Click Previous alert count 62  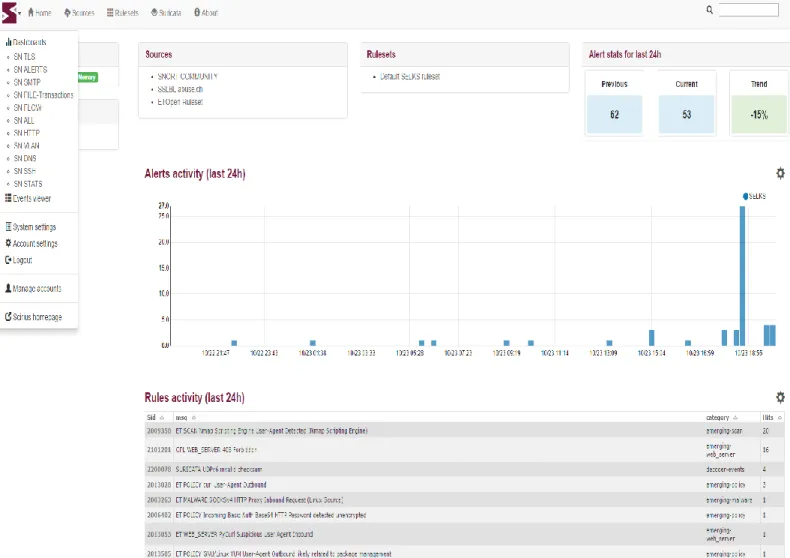pyautogui.click(x=614, y=114)
